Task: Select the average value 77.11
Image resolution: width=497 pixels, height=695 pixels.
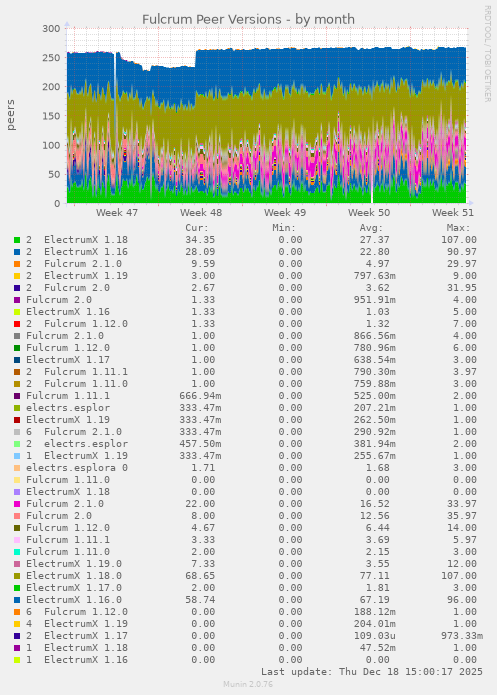Action: [x=375, y=576]
